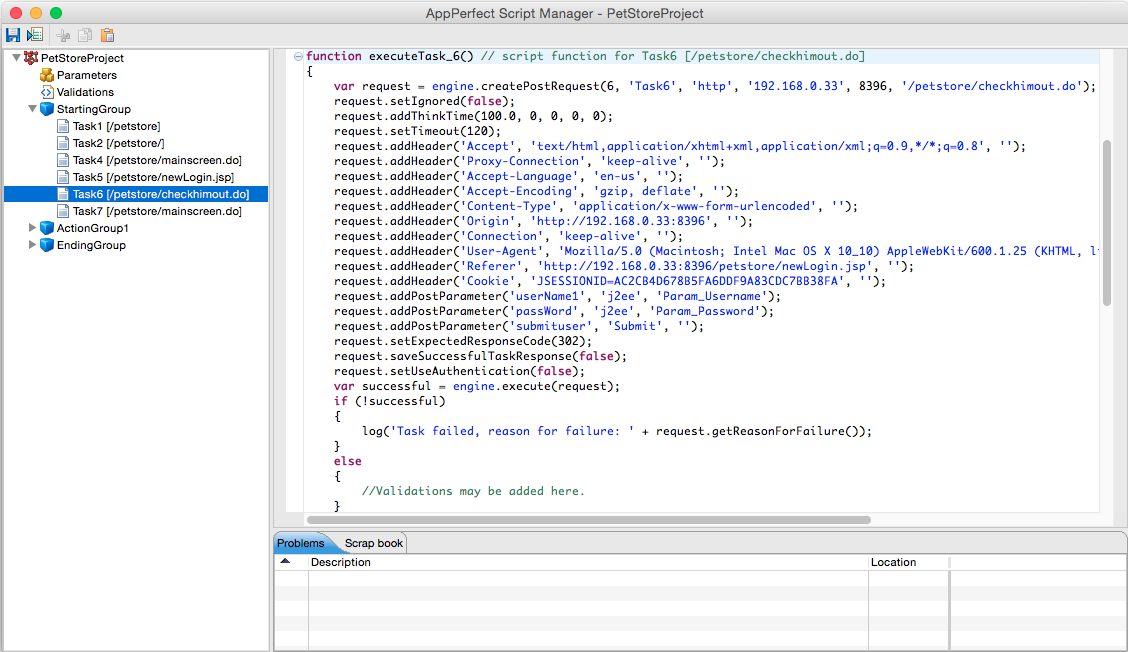Collapse the PetStoreProject tree root

coord(17,58)
